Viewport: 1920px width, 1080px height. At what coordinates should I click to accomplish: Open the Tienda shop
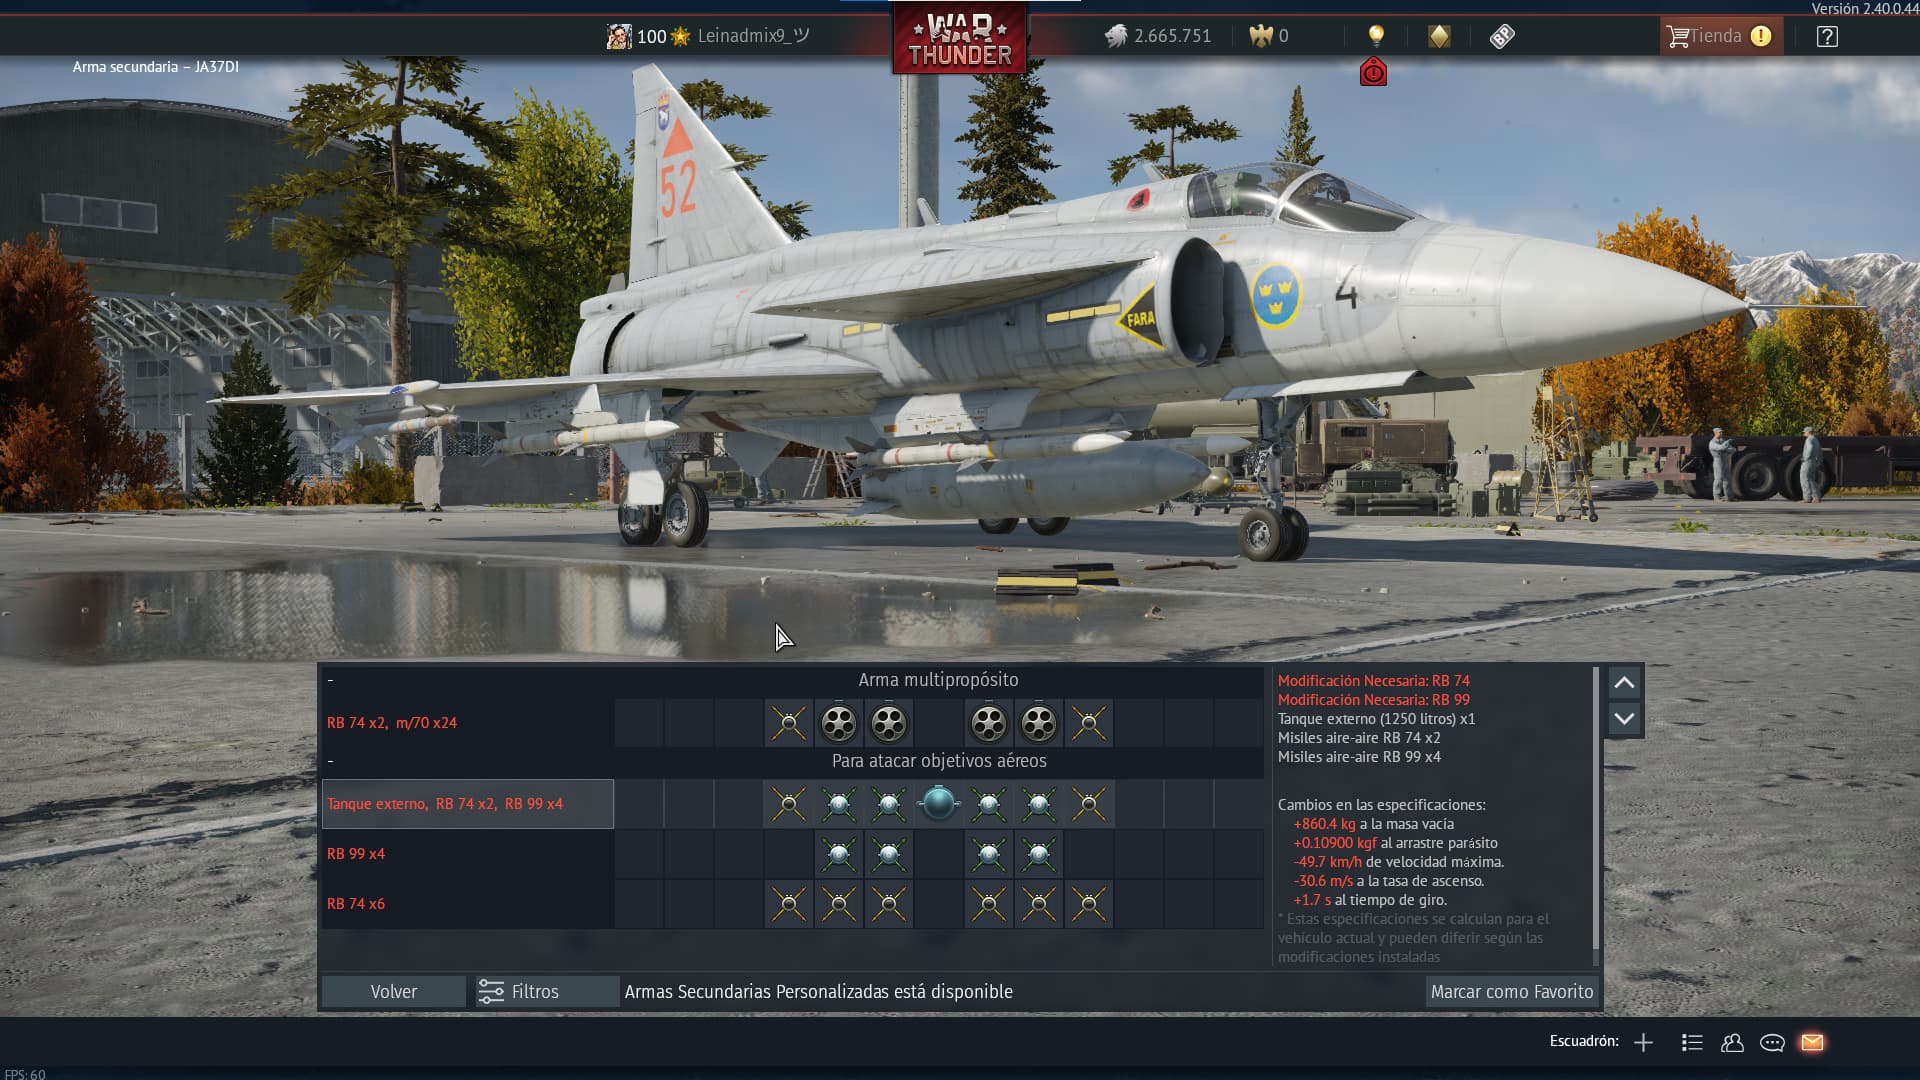tap(1720, 36)
